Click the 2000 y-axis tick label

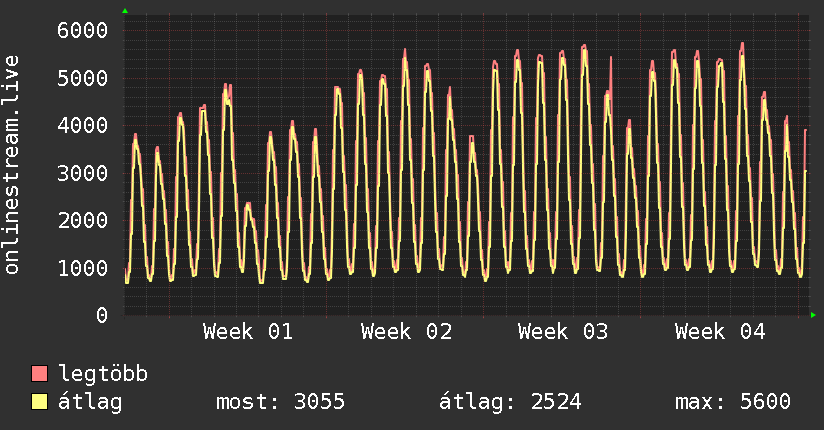tap(82, 220)
